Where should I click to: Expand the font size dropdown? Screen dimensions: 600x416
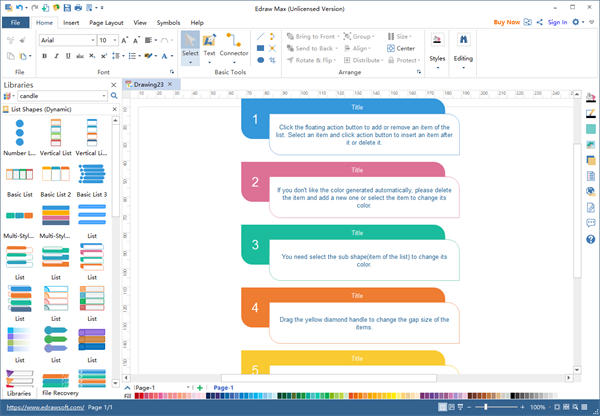(119, 40)
